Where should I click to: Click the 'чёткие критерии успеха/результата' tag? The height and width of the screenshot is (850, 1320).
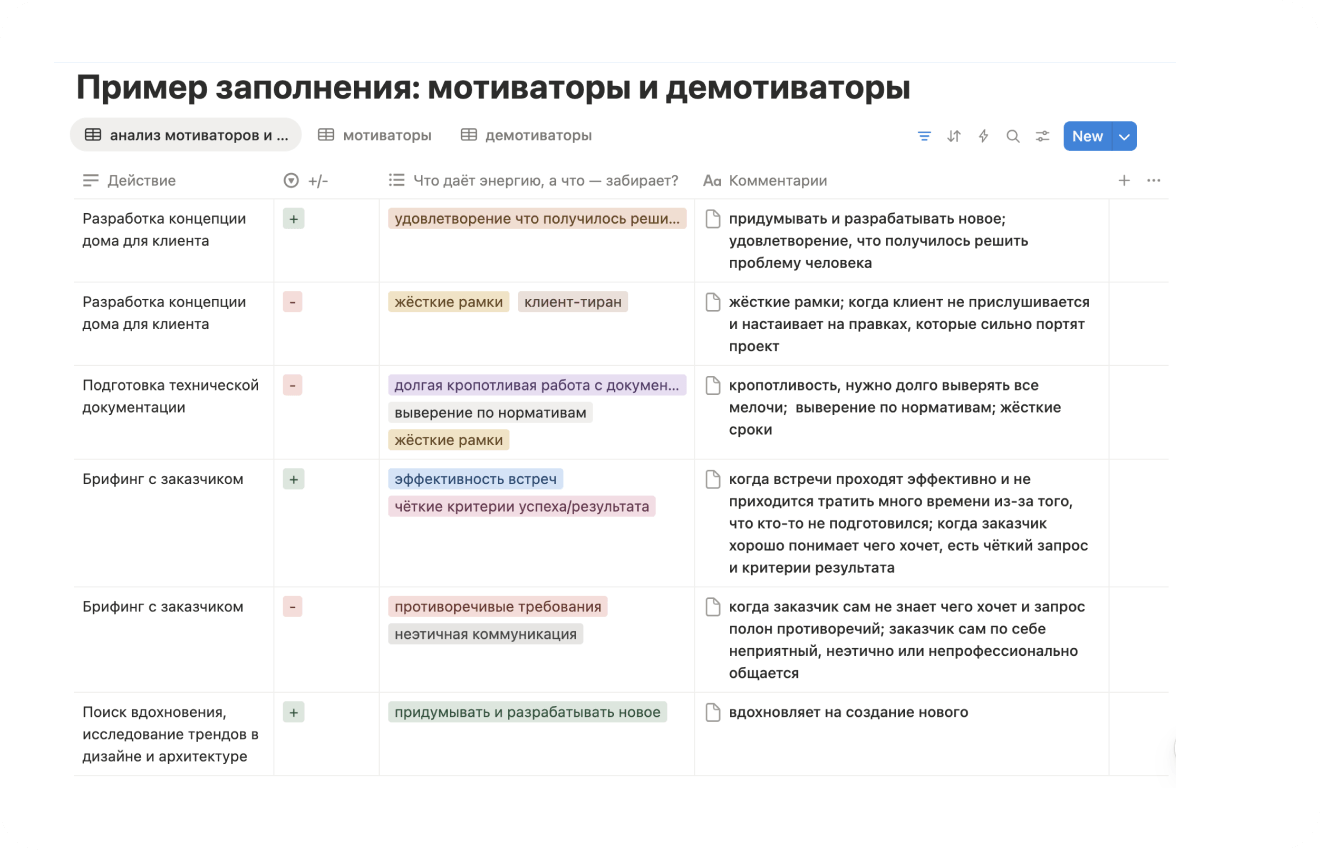point(522,507)
